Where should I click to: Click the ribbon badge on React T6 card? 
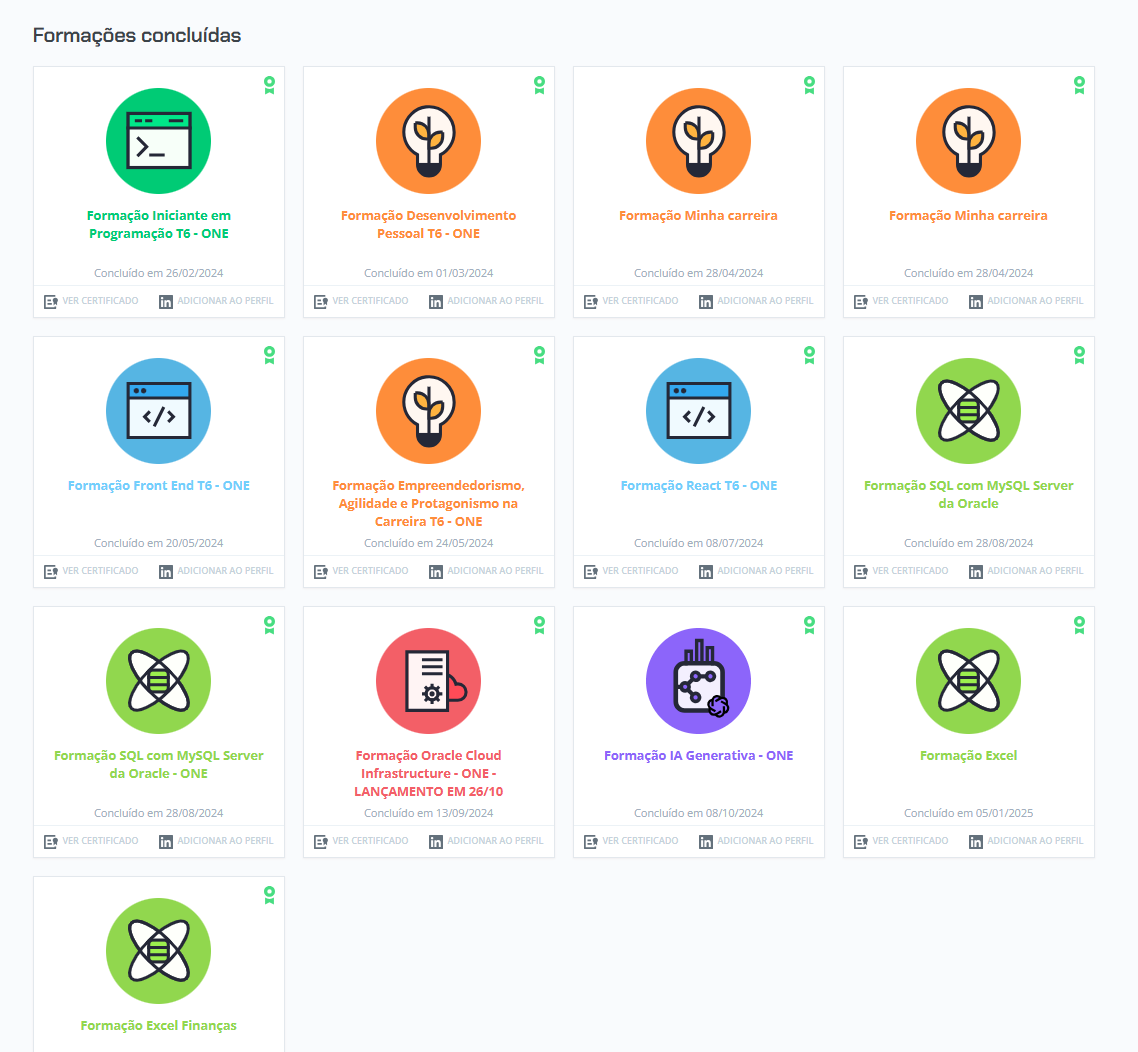(x=809, y=355)
